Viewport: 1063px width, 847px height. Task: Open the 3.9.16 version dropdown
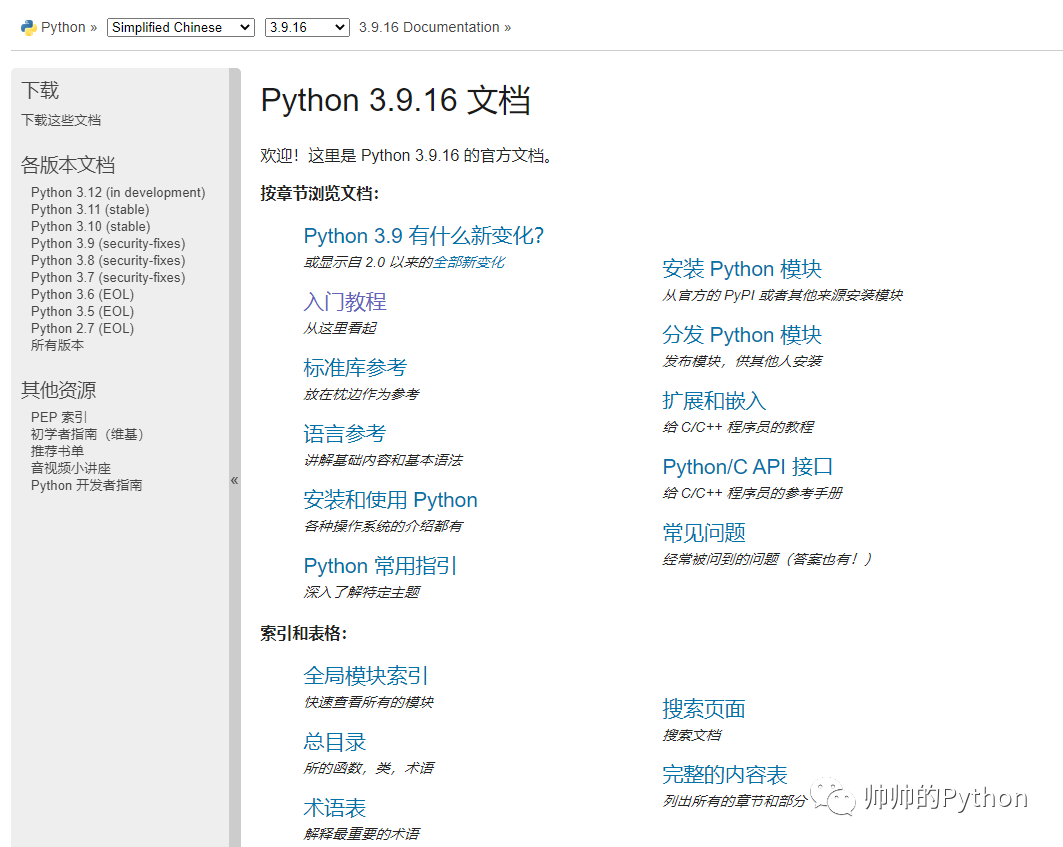[307, 27]
